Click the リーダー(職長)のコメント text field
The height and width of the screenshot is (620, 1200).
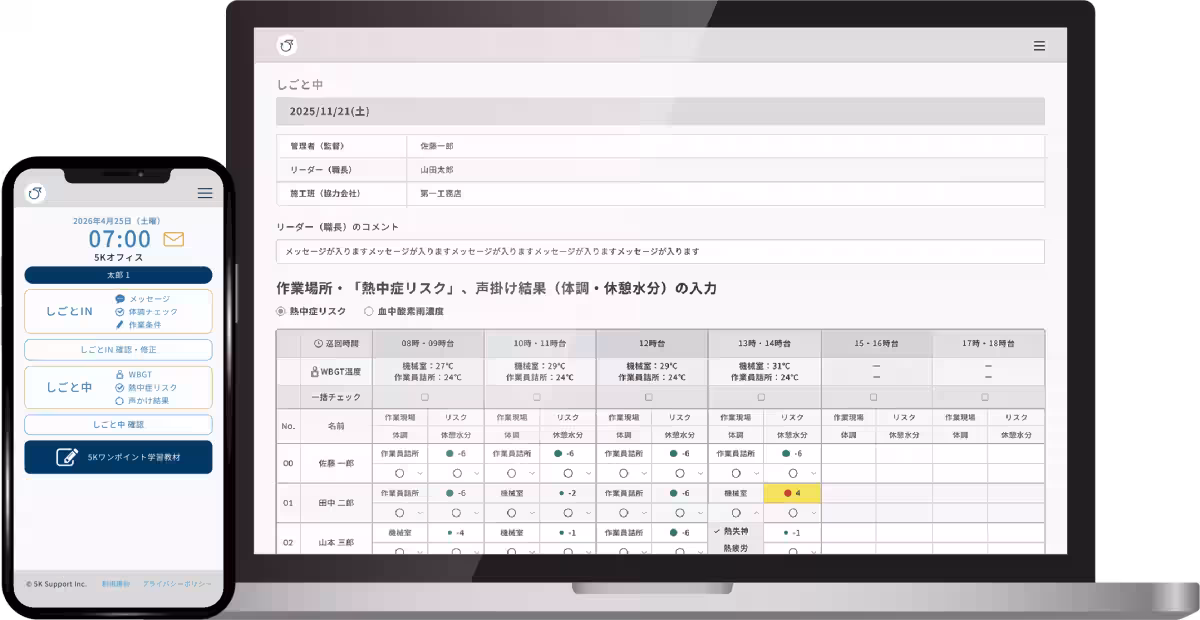coord(660,251)
